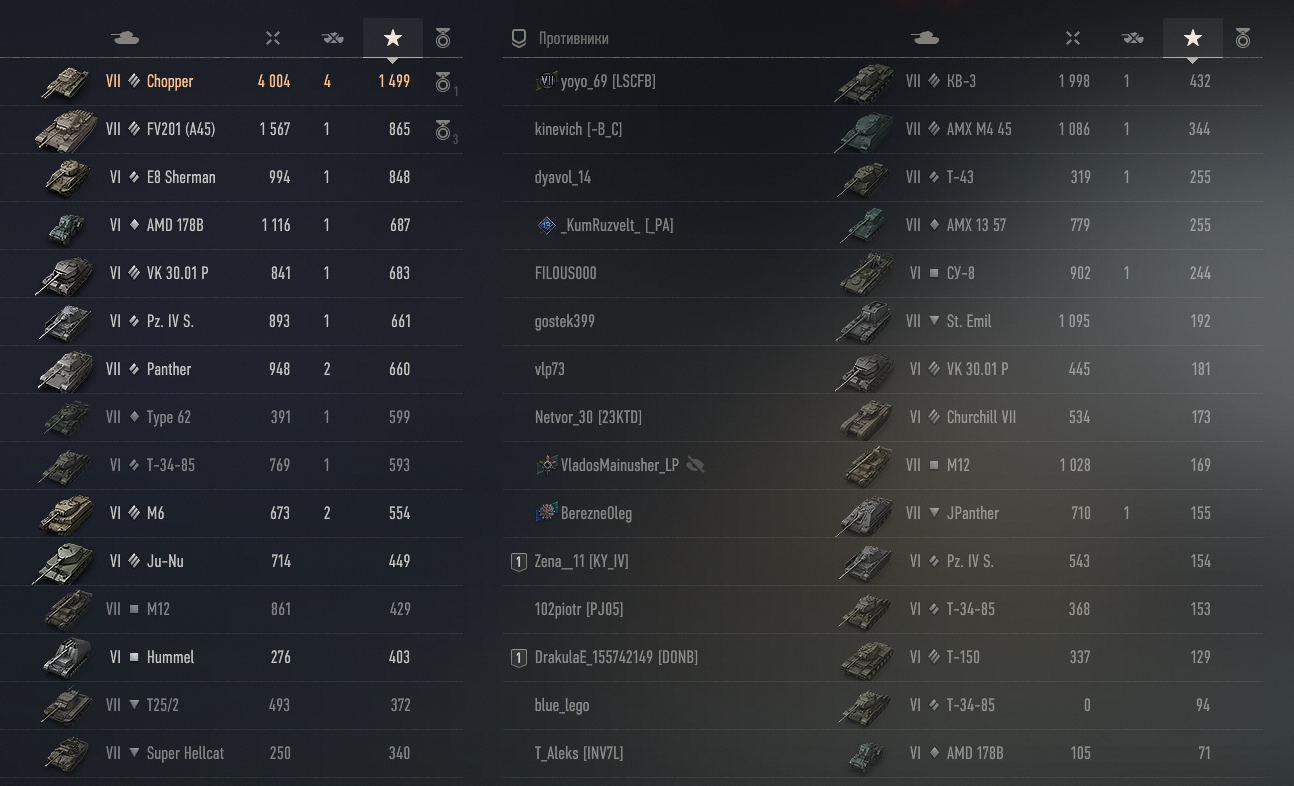The width and height of the screenshot is (1294, 786).
Task: Sort enemies by kills column icon
Action: 1132,38
